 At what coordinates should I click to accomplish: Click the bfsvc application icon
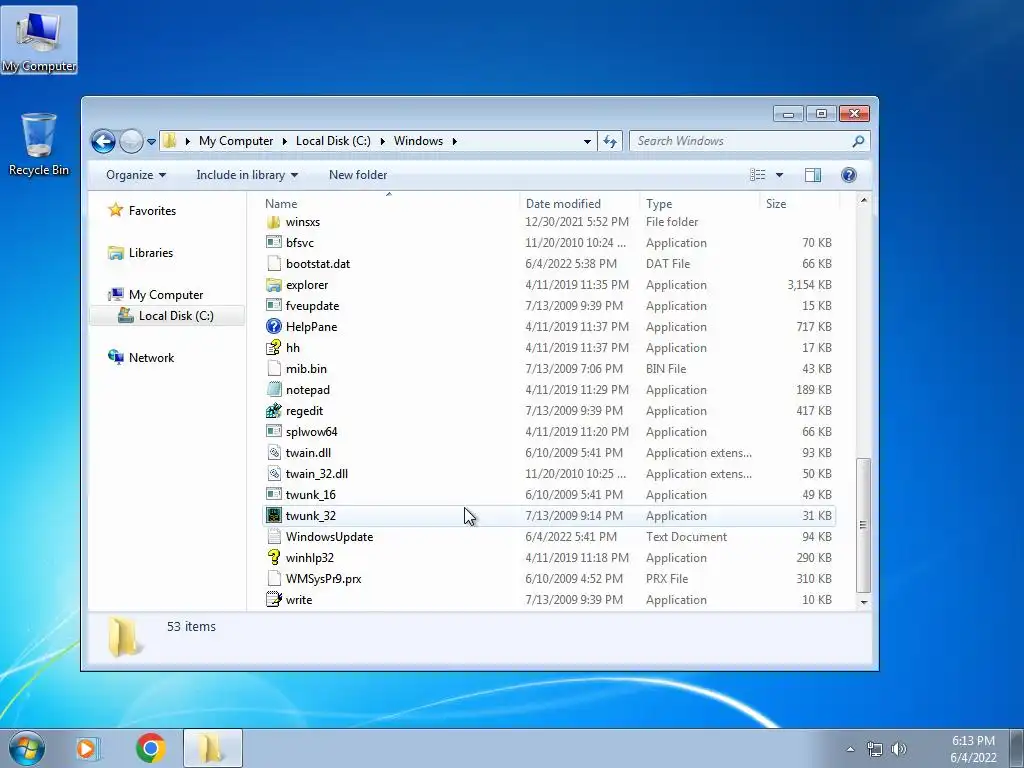pyautogui.click(x=274, y=243)
